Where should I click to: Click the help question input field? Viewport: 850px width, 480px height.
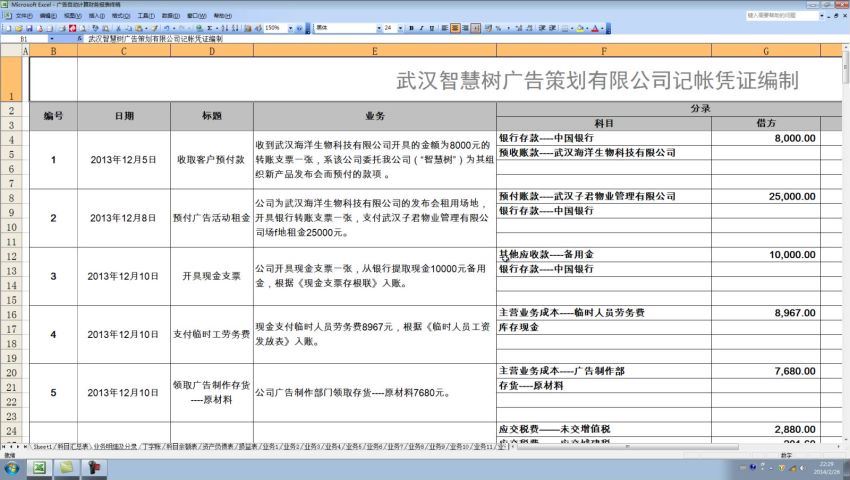click(x=781, y=15)
